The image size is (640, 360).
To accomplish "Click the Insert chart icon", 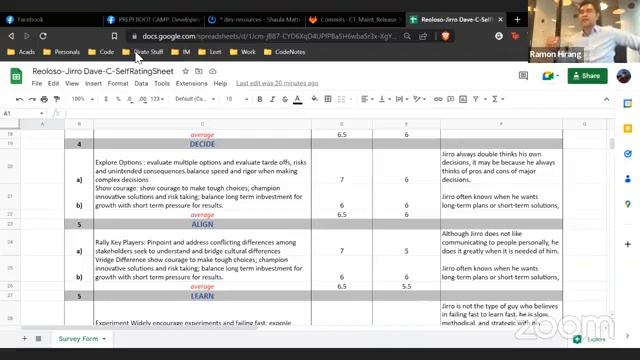I will 463,99.
